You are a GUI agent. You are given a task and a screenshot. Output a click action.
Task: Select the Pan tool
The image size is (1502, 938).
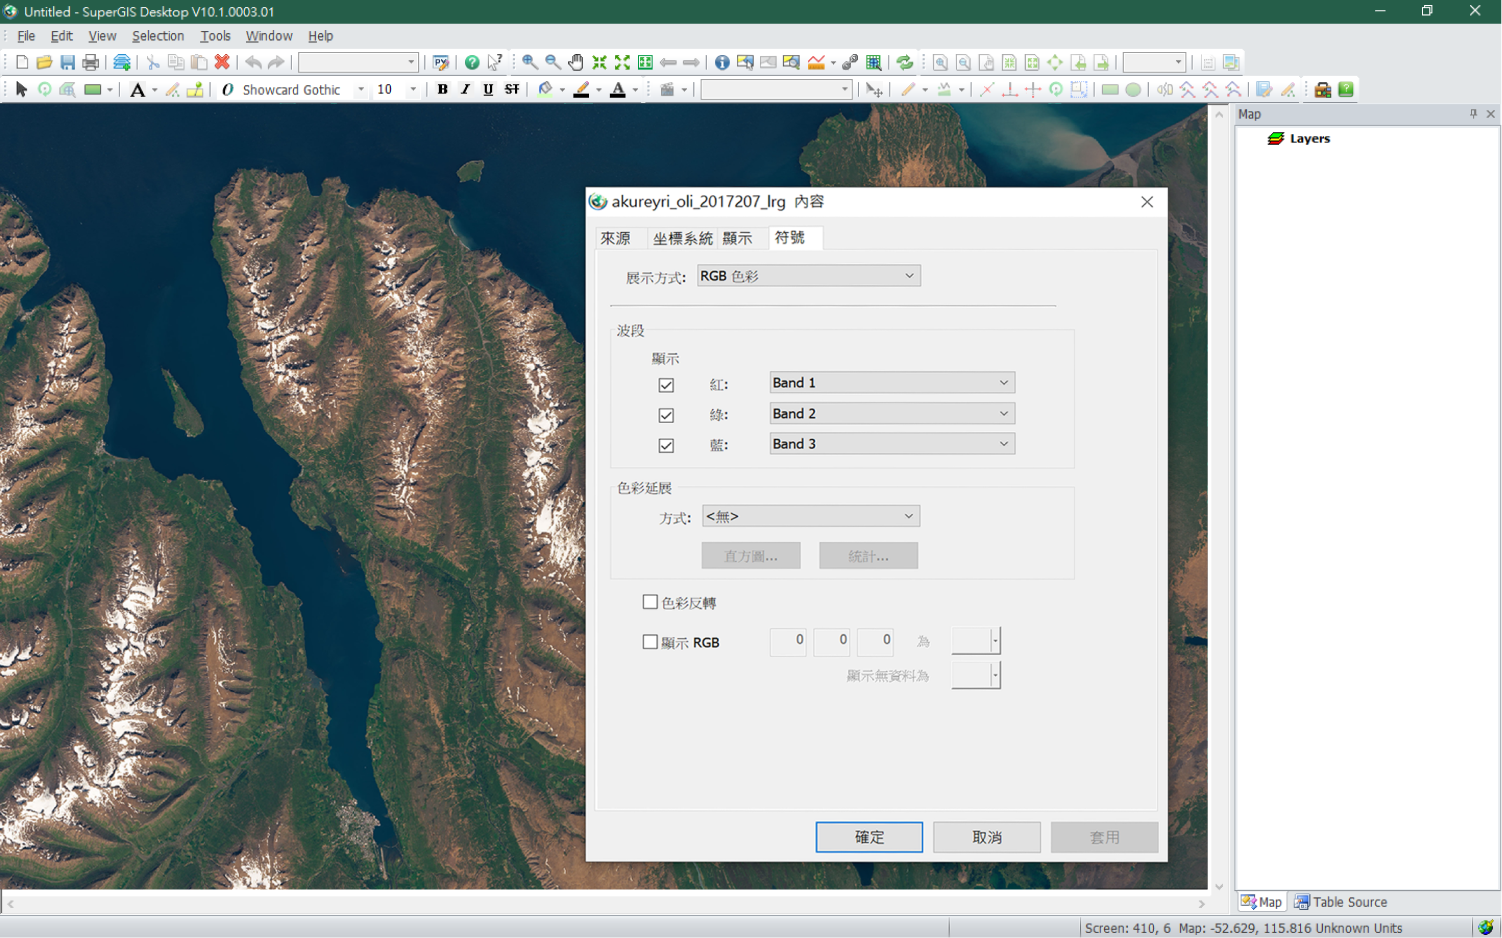(576, 62)
